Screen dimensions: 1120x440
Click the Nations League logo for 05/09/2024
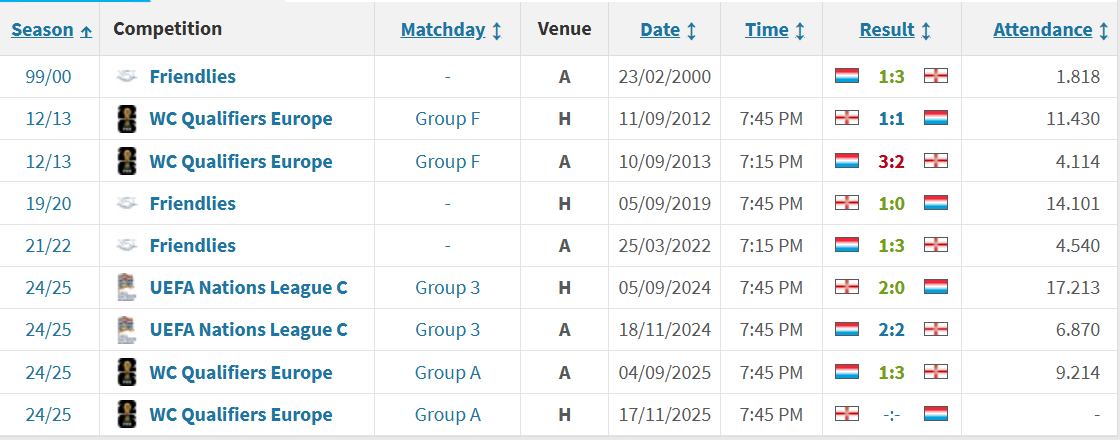coord(125,288)
